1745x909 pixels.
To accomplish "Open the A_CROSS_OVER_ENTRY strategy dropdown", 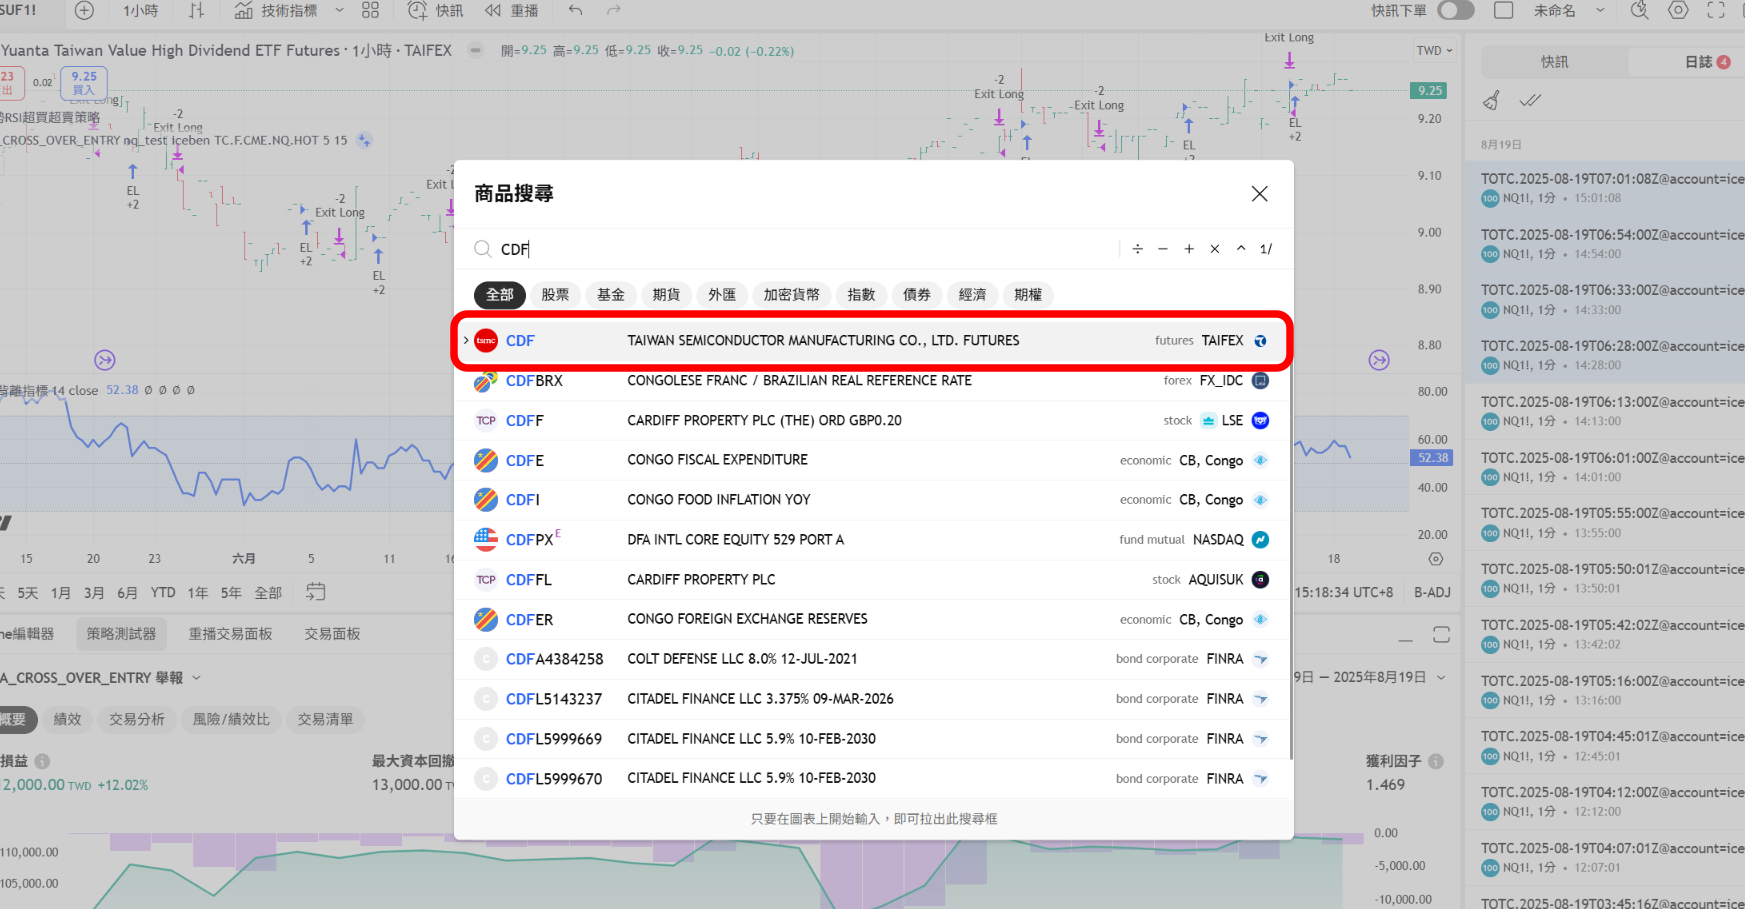I will click(x=100, y=678).
